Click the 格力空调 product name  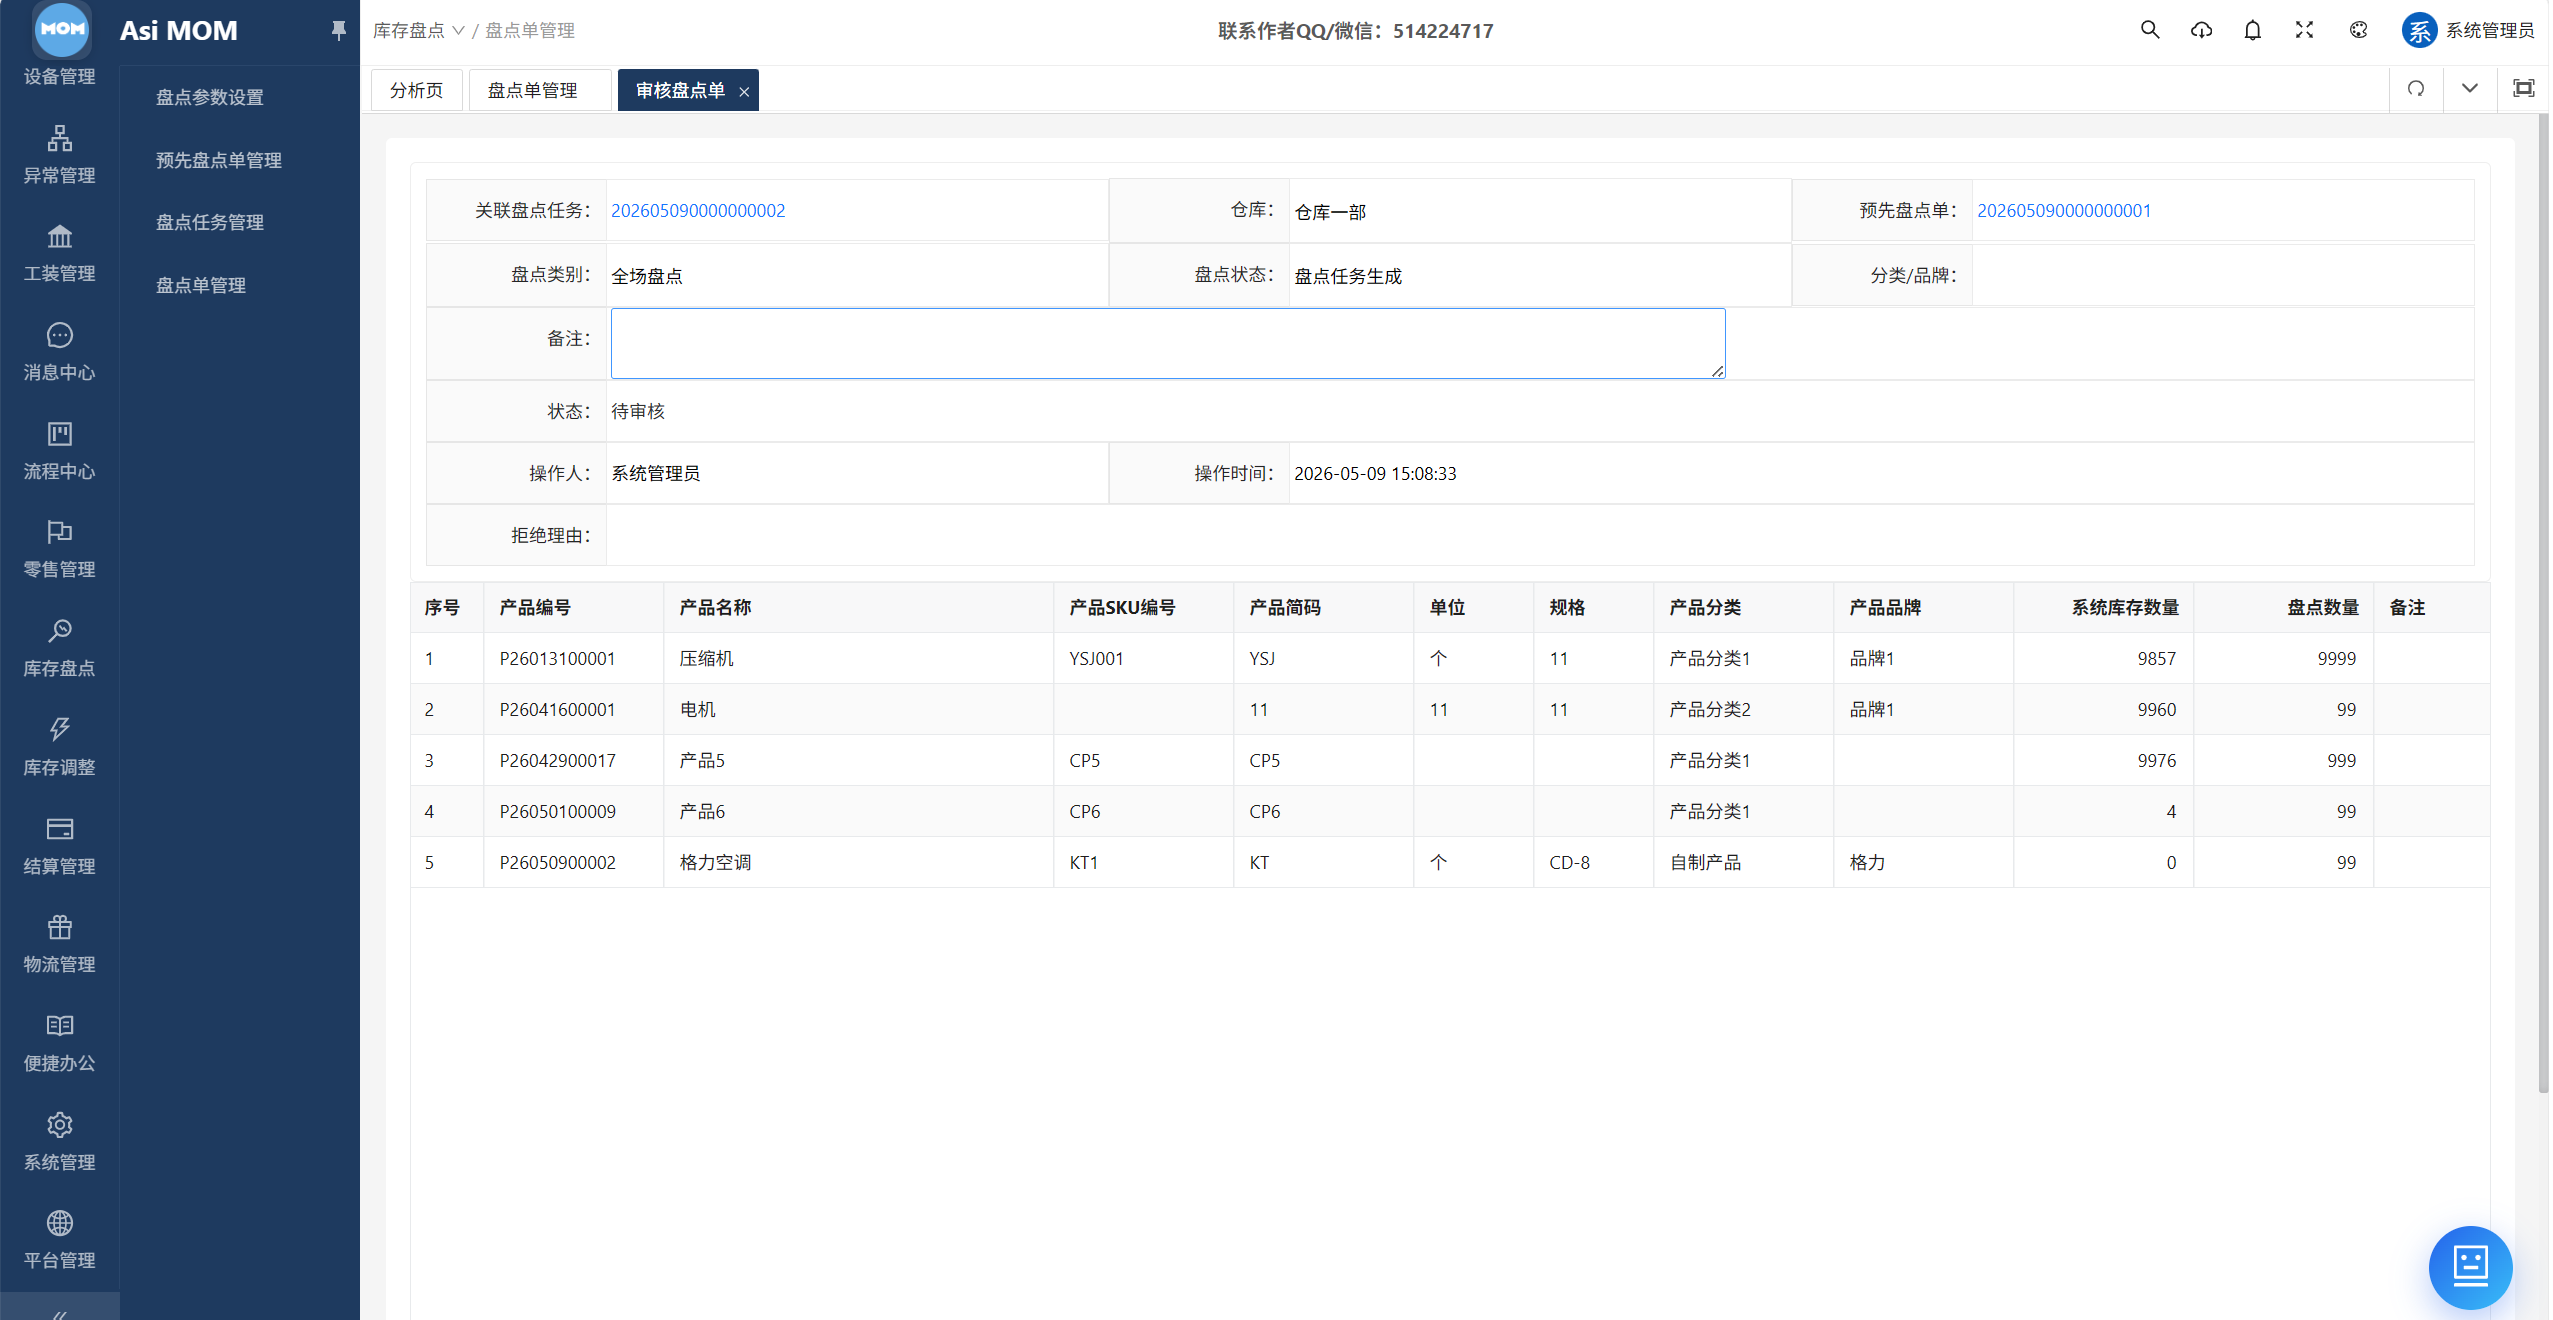715,863
